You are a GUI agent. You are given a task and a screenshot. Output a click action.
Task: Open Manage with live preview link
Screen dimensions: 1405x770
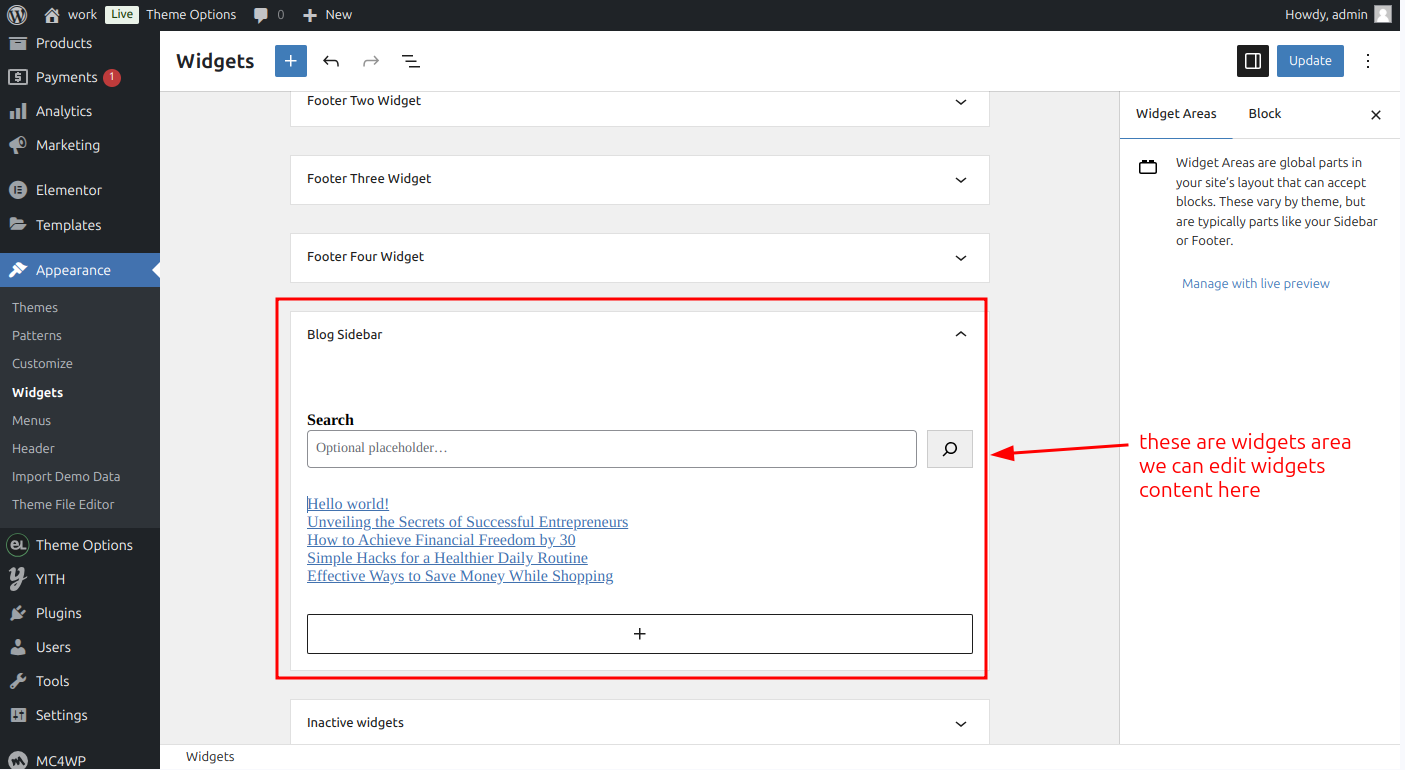tap(1256, 284)
